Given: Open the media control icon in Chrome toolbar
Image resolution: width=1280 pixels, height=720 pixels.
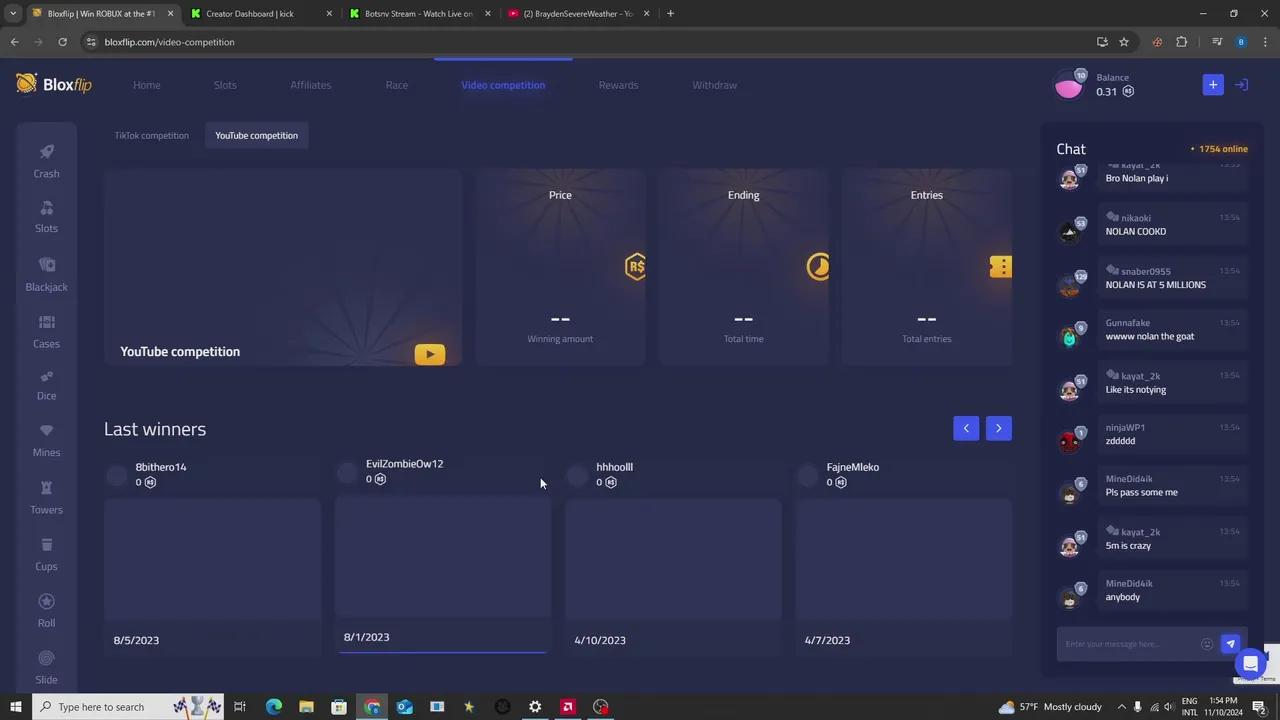Looking at the screenshot, I should [1217, 42].
